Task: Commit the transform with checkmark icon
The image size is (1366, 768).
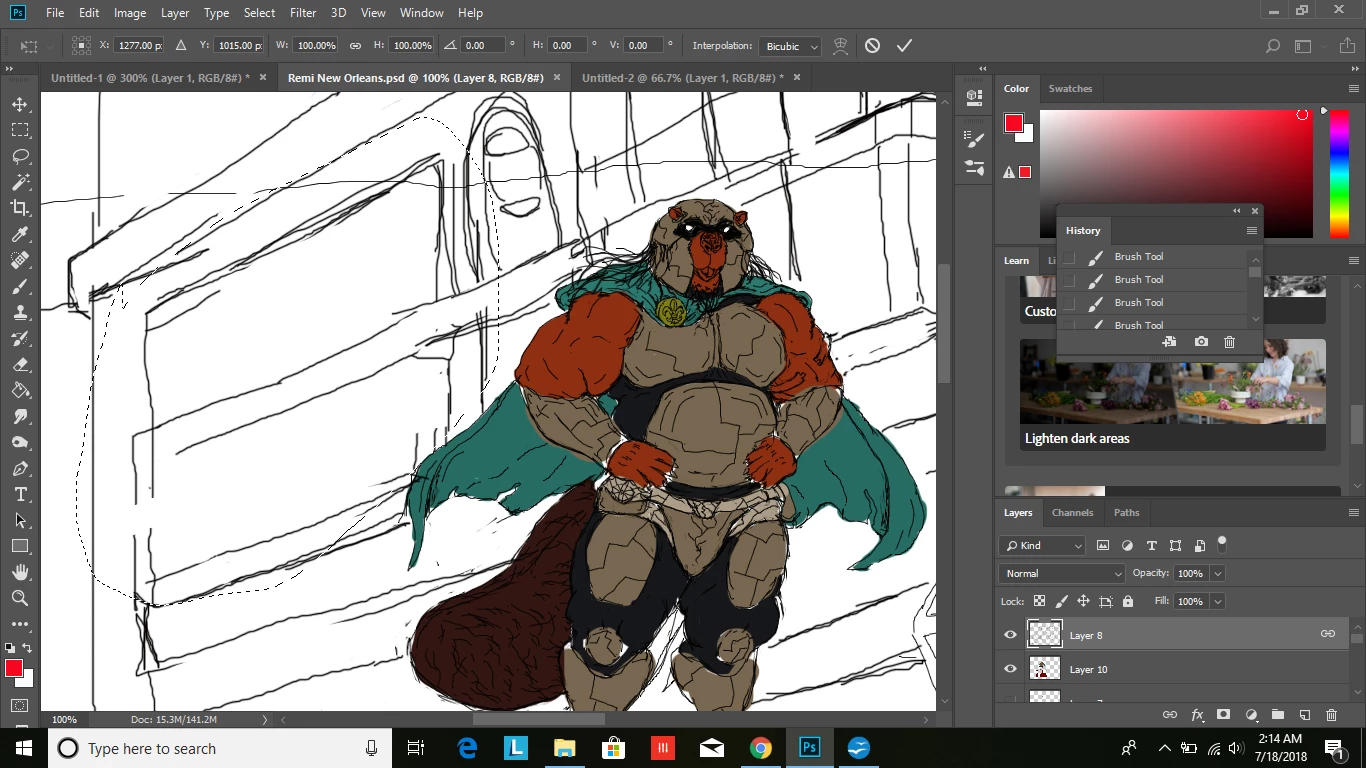Action: pos(904,46)
